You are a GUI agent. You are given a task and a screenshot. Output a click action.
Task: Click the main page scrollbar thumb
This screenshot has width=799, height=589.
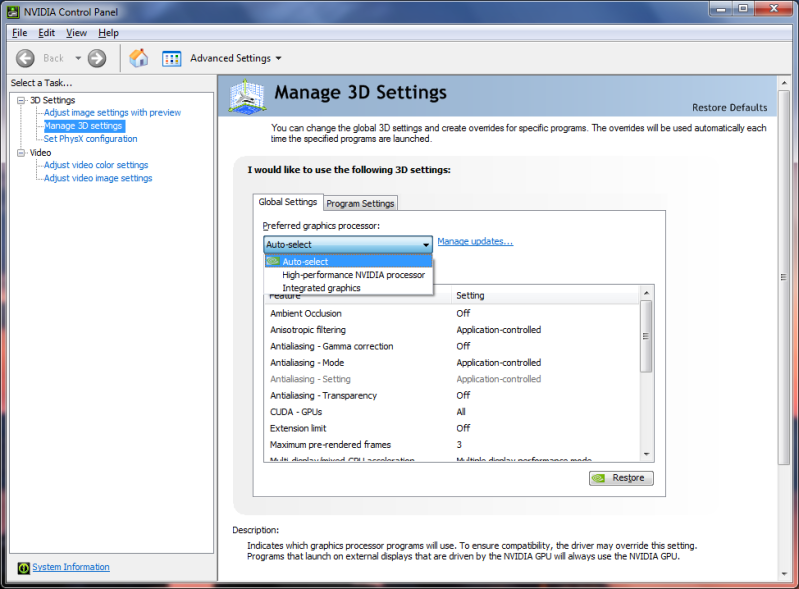point(784,277)
